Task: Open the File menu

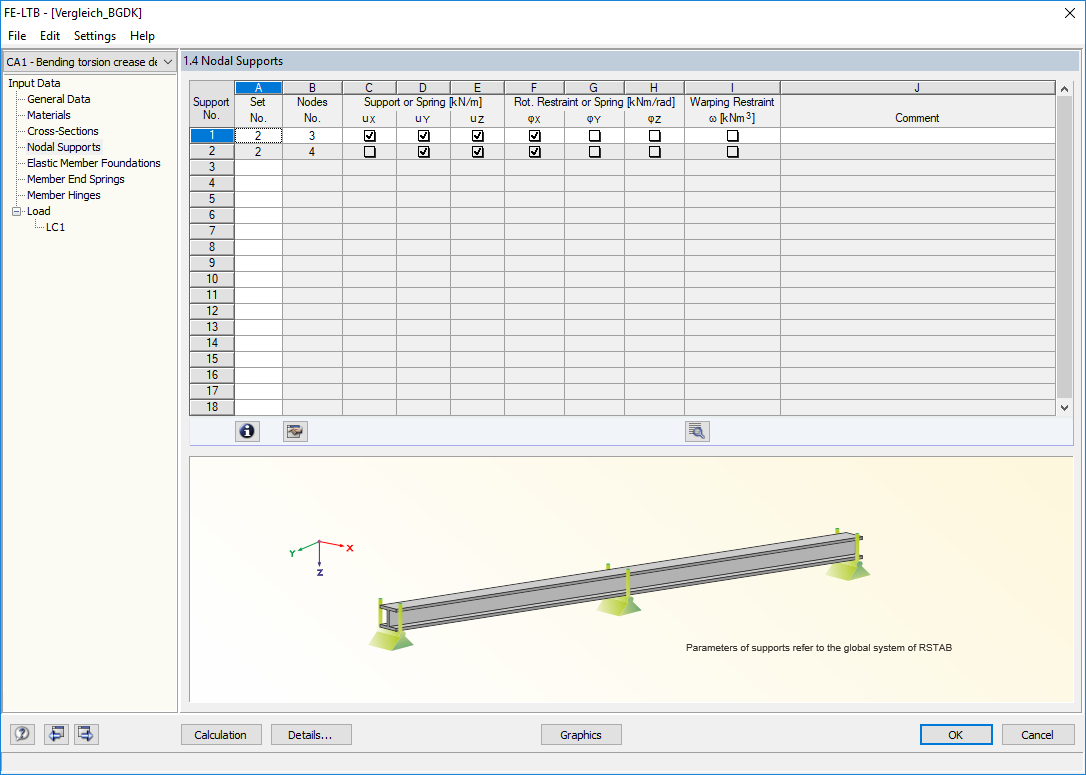Action: coord(16,36)
